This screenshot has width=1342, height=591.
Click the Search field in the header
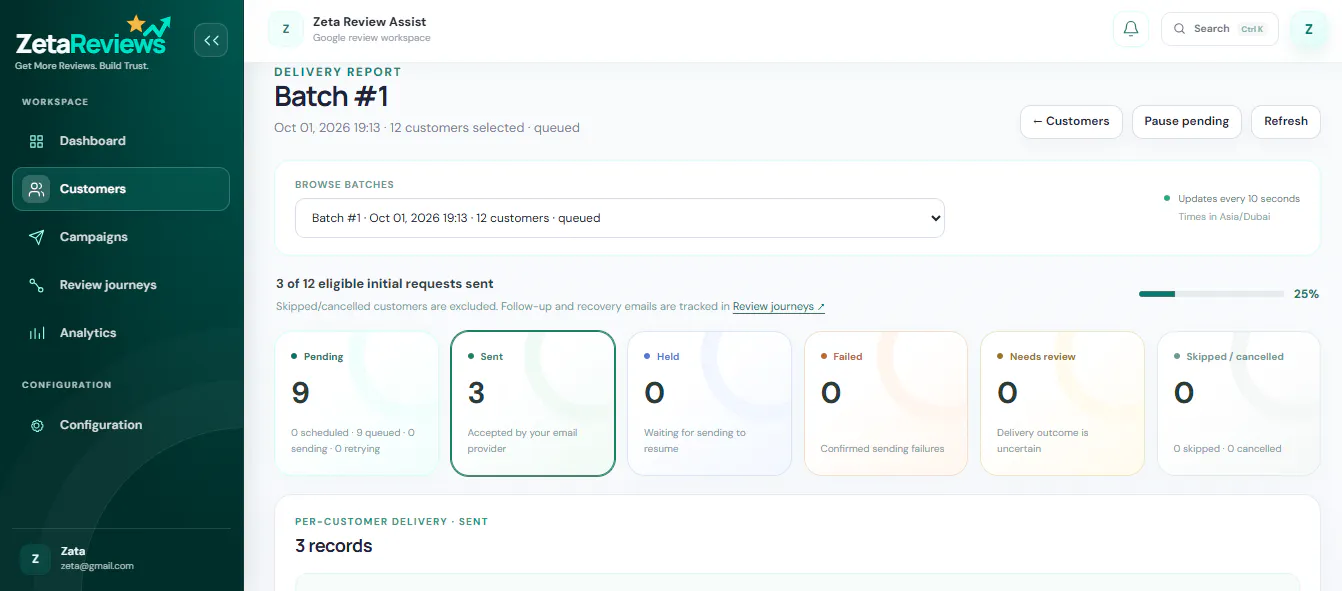1220,29
